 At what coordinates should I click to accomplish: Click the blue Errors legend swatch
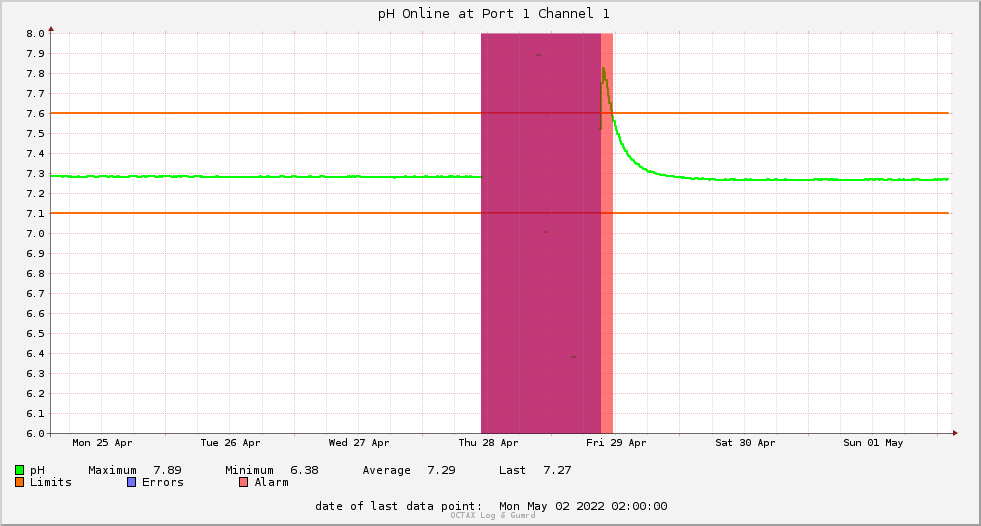[131, 482]
